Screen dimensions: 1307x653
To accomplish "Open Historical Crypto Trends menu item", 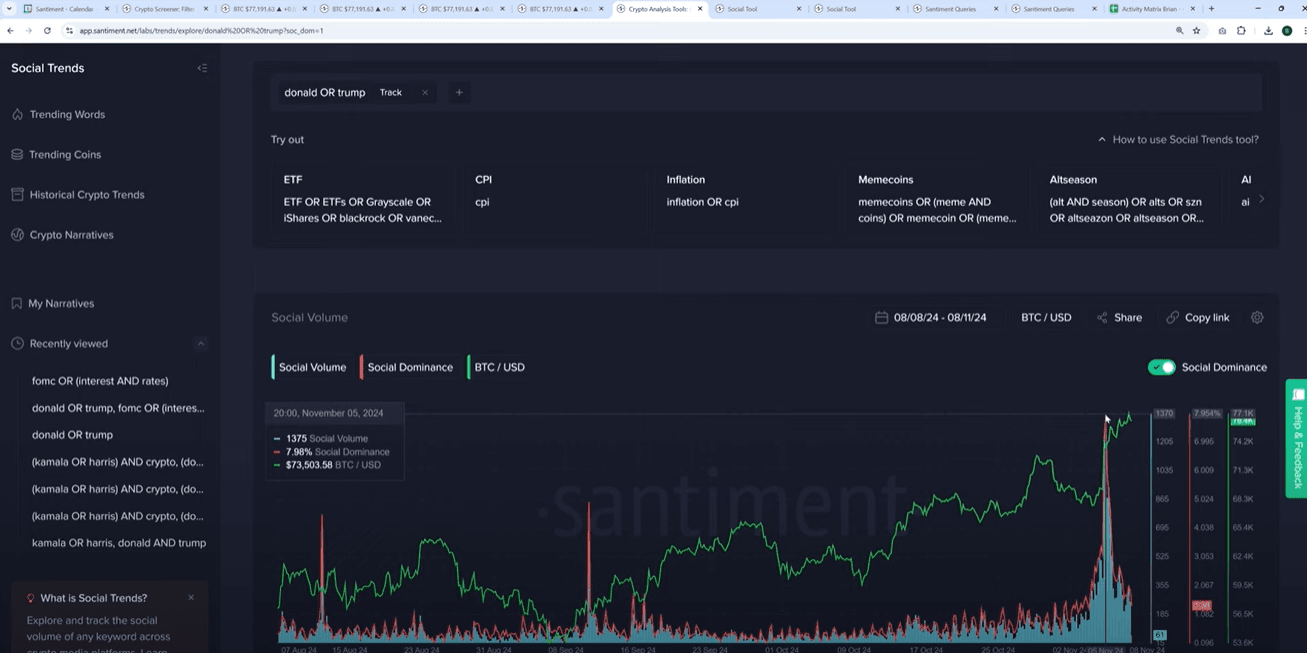I will [86, 195].
